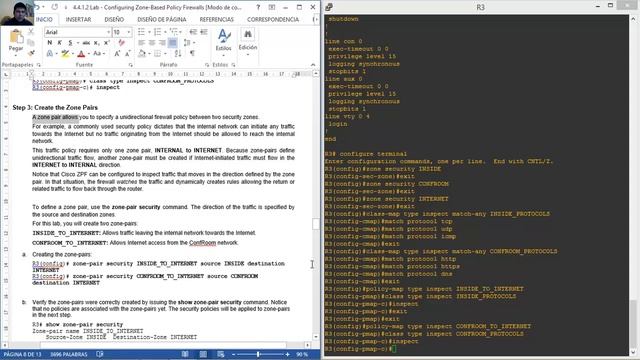Toggle Show paragraph marks (¶) icon
Screen dimensions: 640x360
pos(192,53)
